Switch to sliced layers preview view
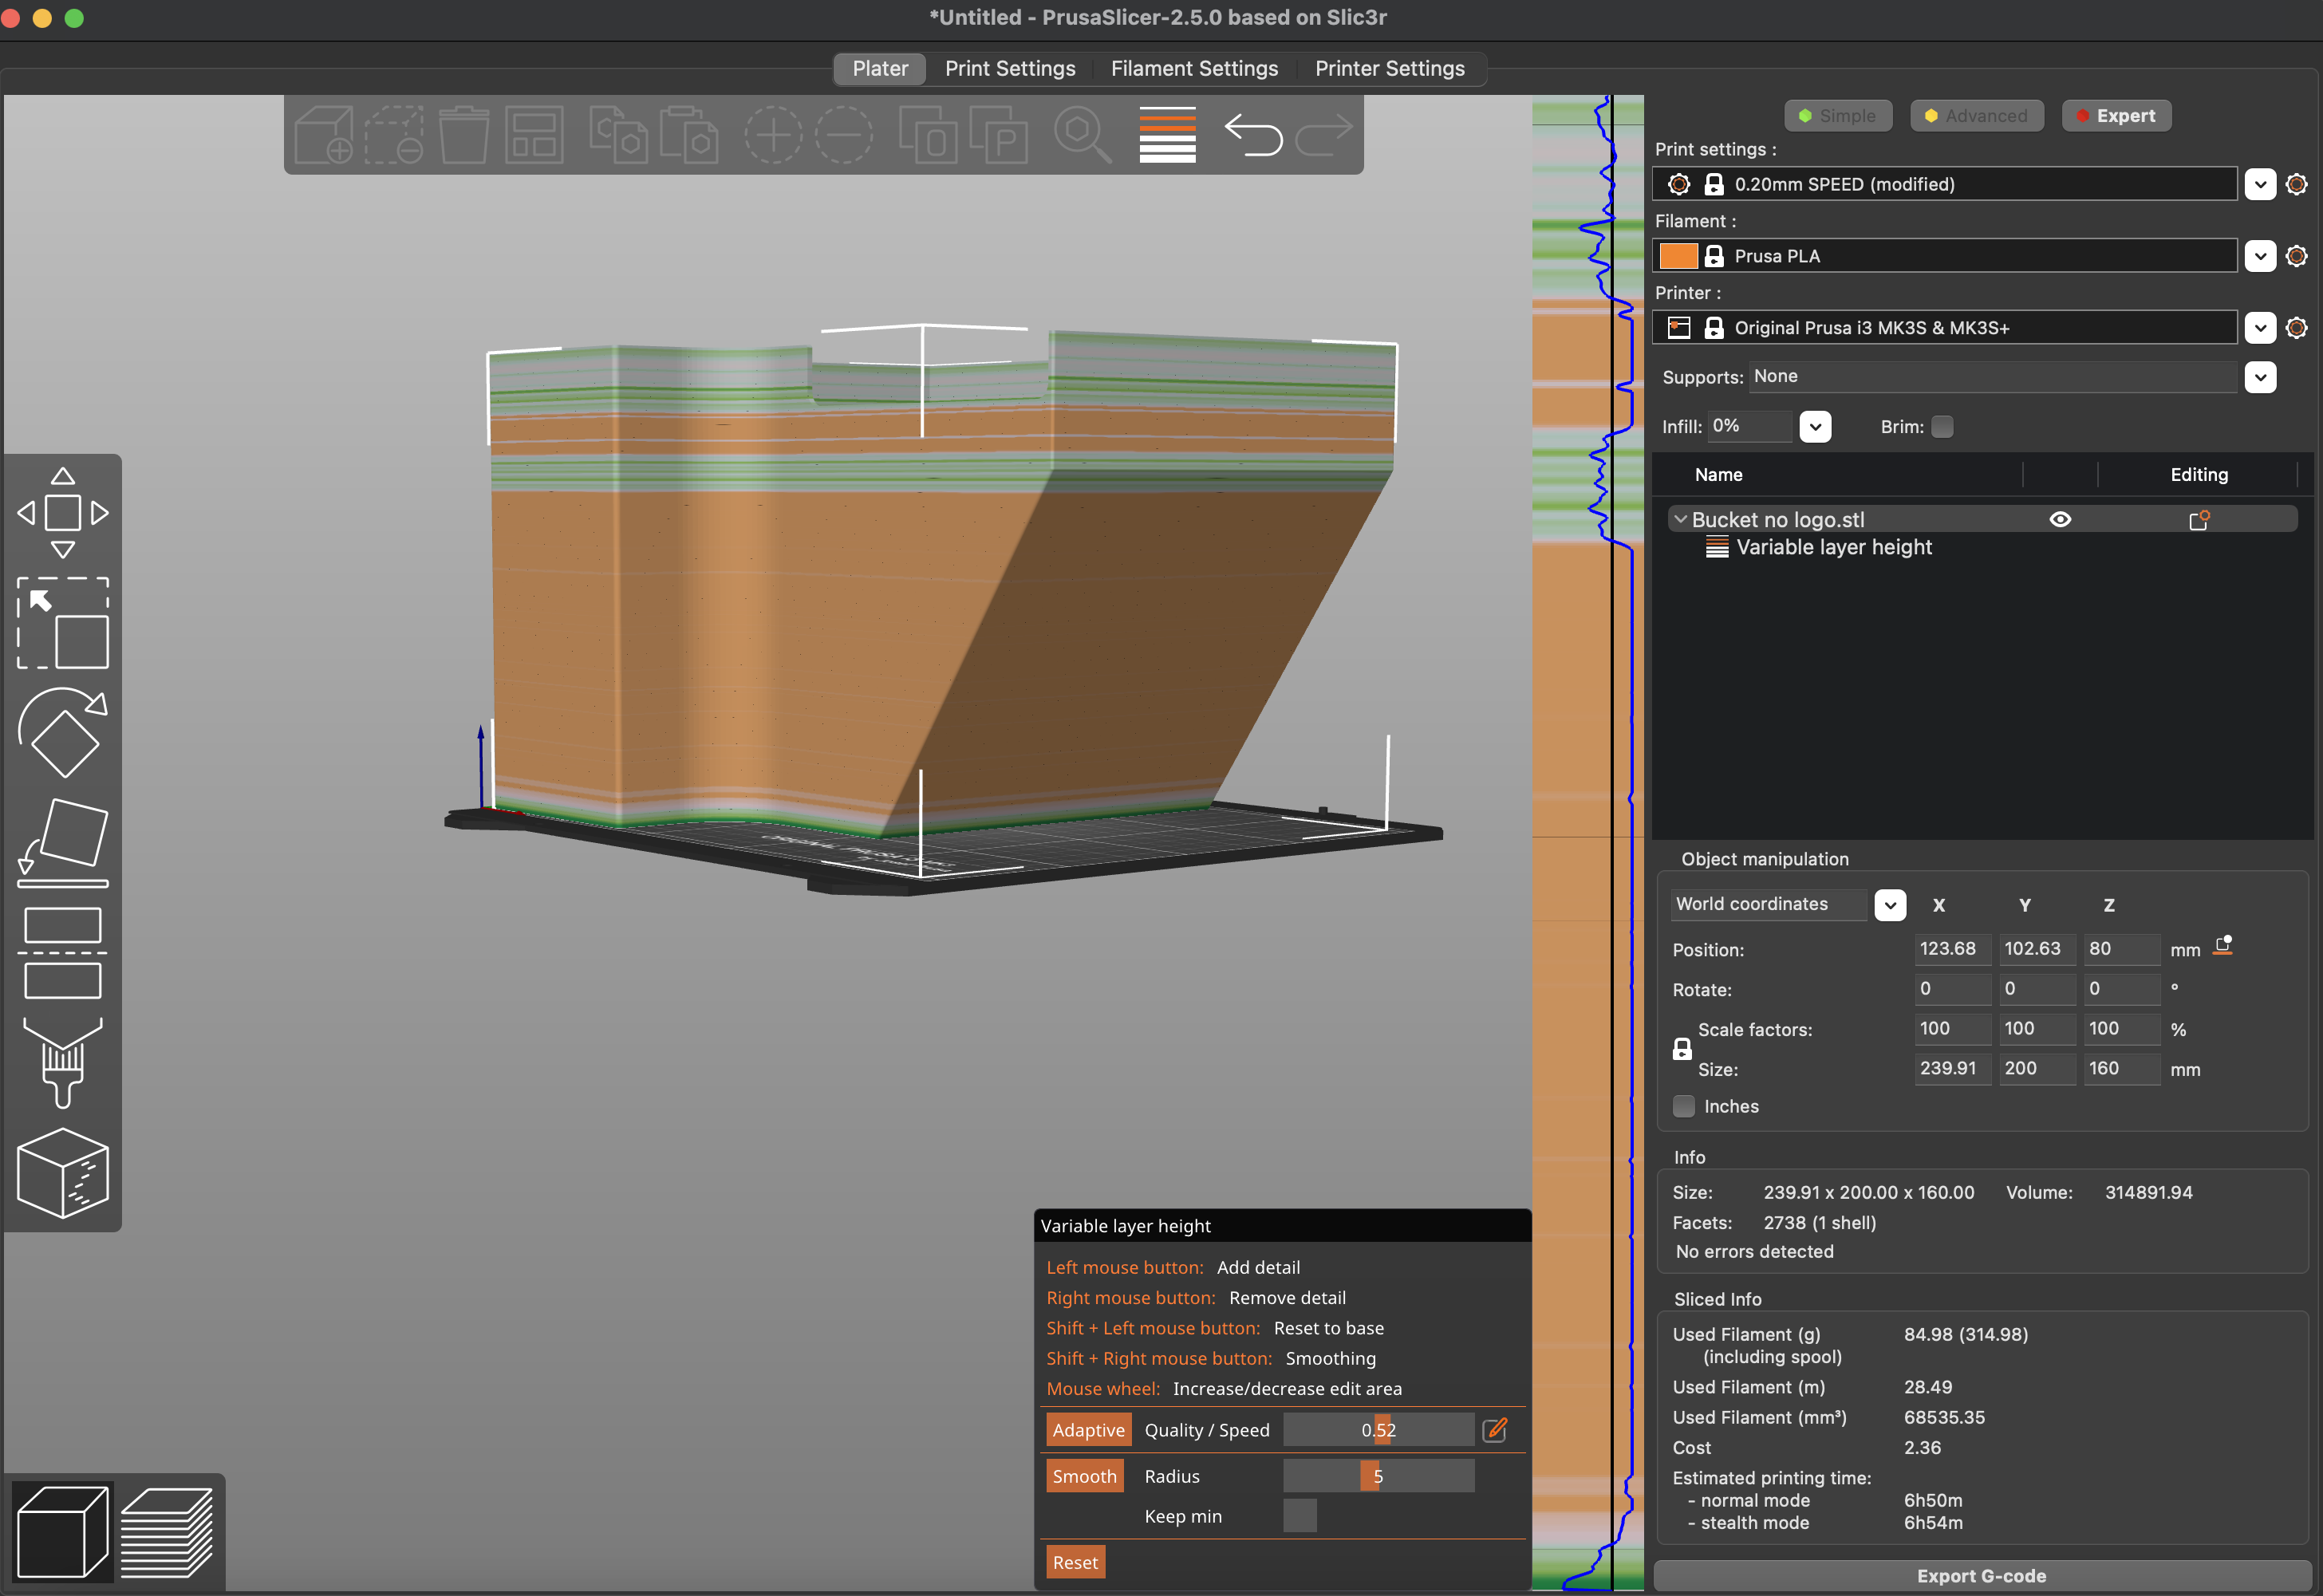 (167, 1532)
